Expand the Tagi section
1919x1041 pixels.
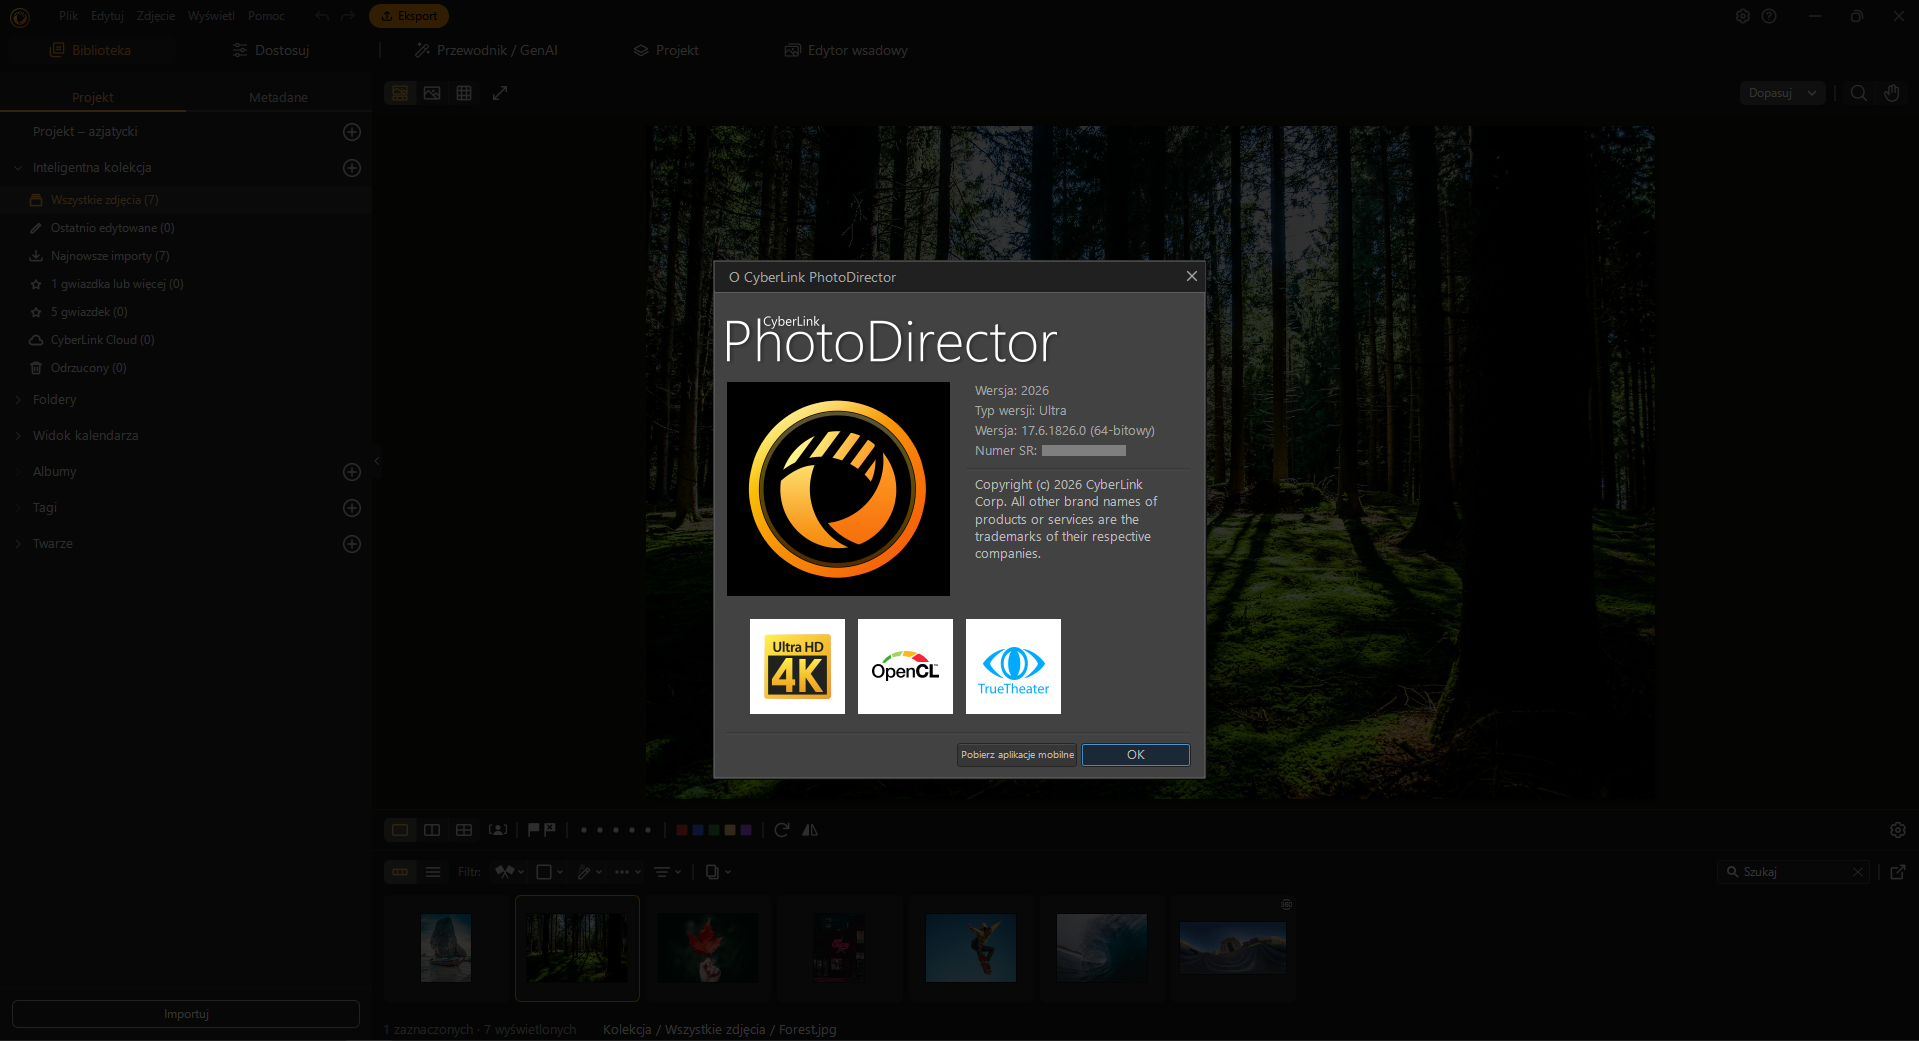(18, 508)
